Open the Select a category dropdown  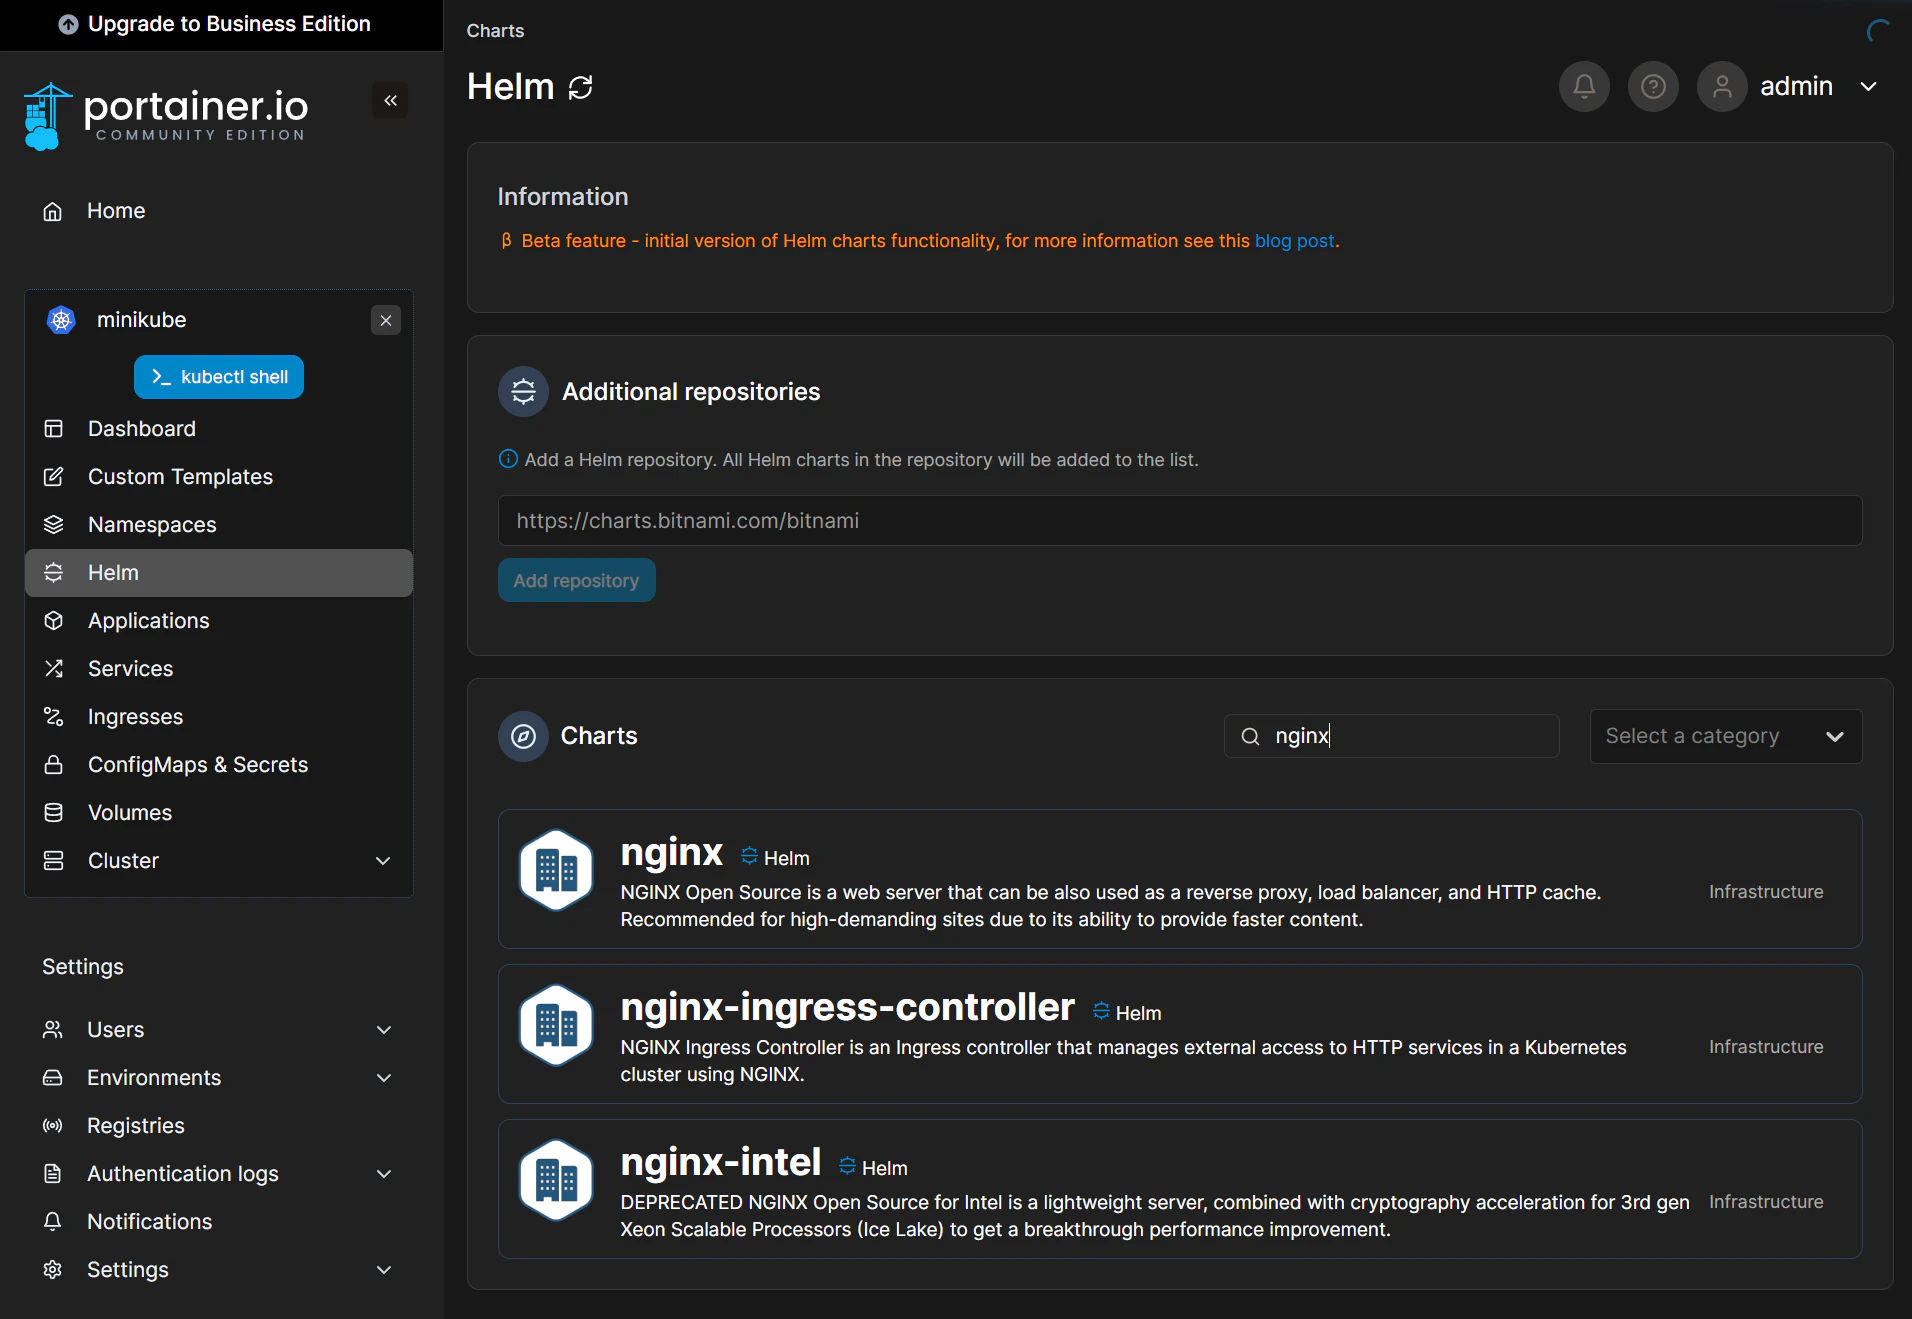click(1726, 737)
